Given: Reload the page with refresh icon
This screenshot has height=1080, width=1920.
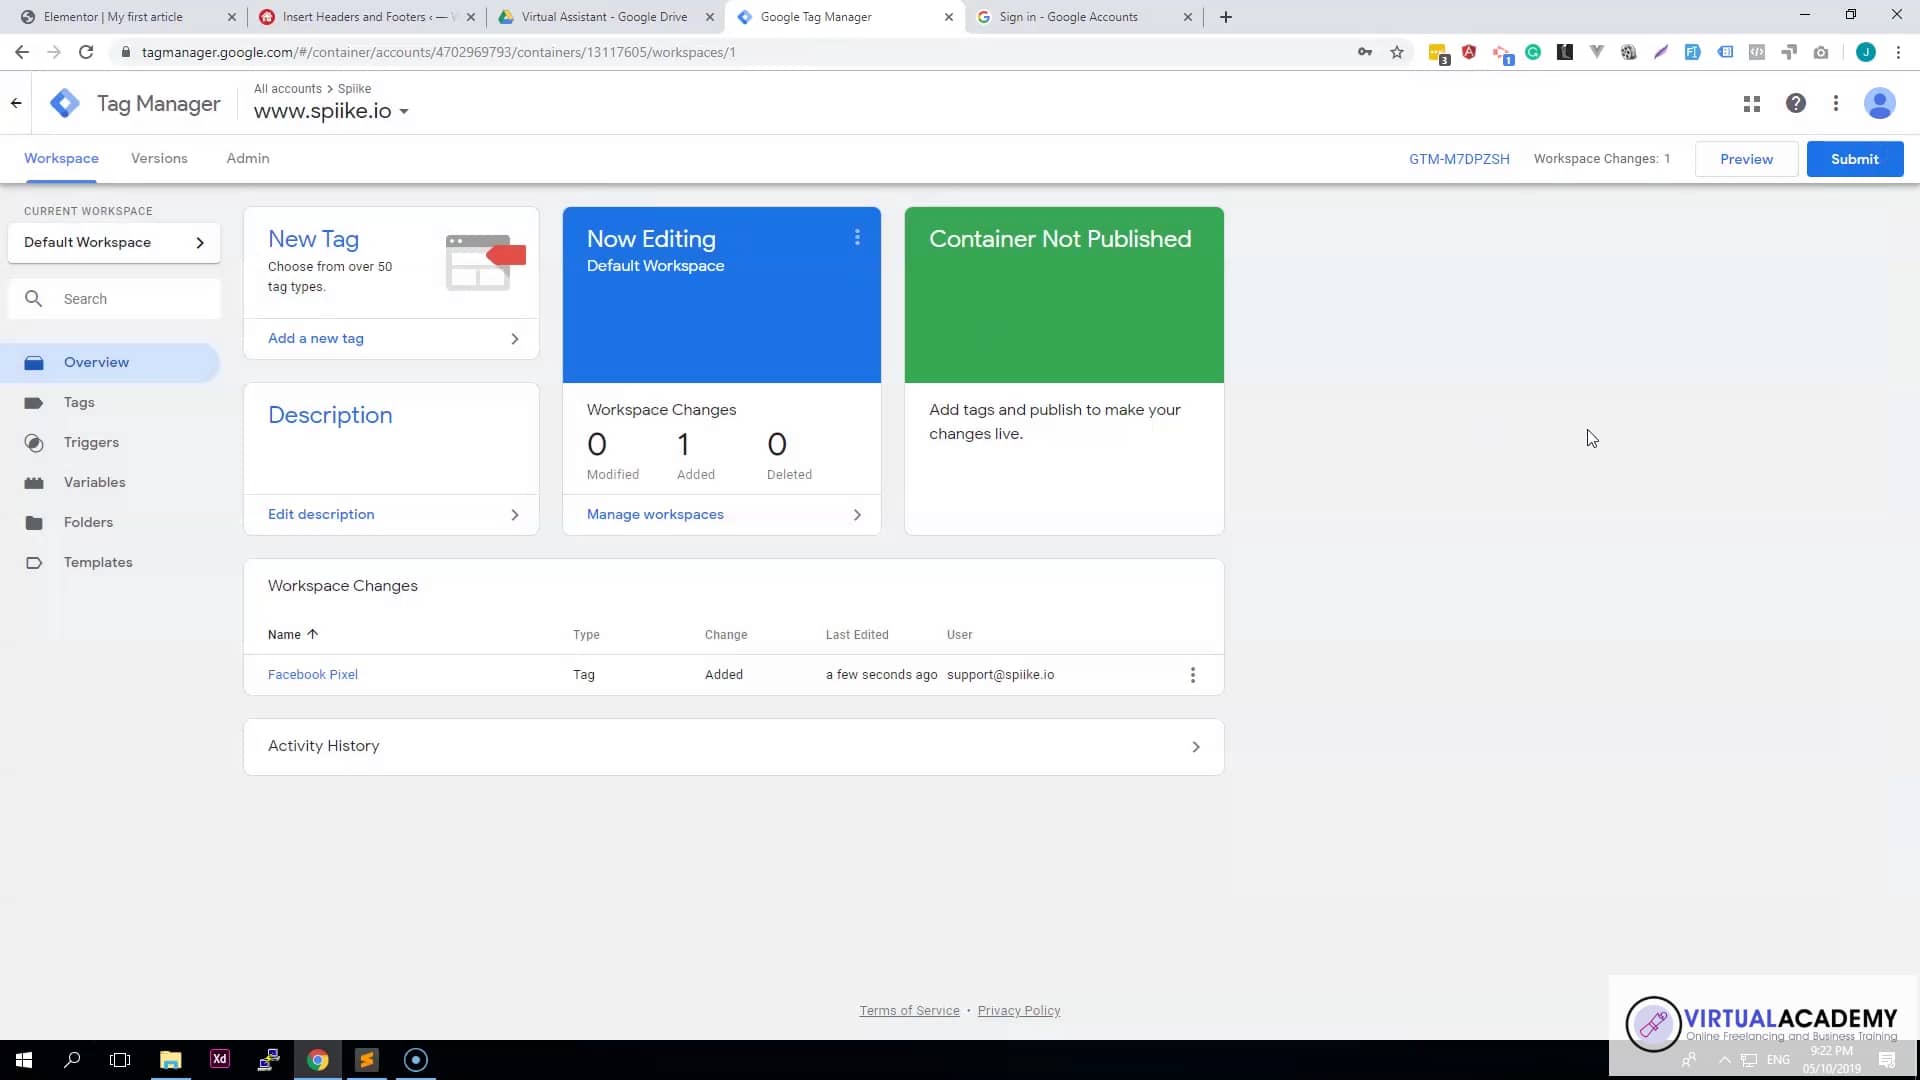Looking at the screenshot, I should [x=86, y=52].
